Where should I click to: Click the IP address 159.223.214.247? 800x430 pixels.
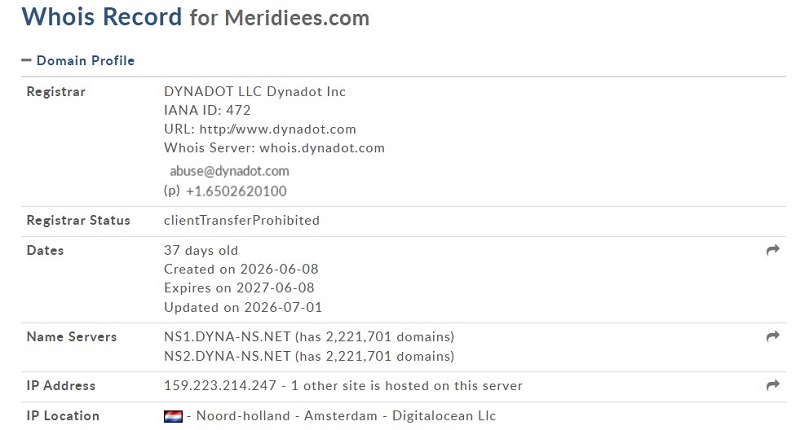tap(220, 386)
